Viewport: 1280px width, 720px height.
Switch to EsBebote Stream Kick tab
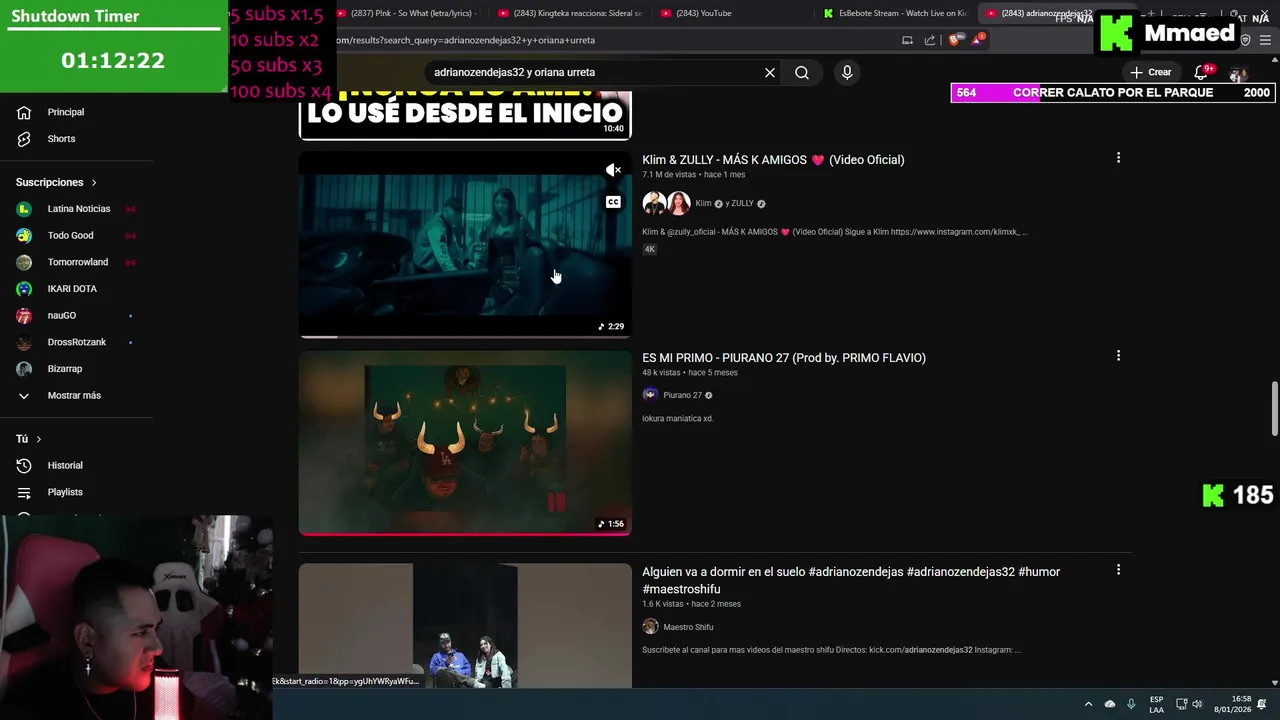896,13
